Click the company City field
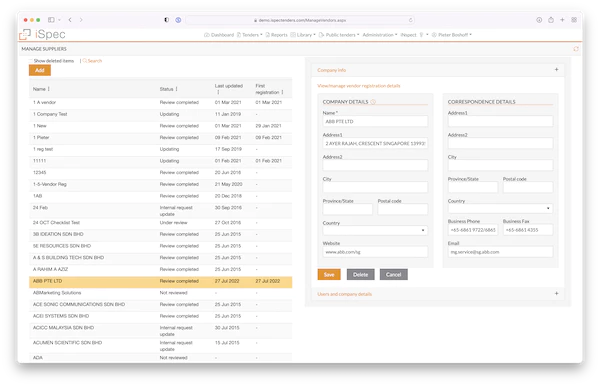Screen dimensions: 600x386 375,187
